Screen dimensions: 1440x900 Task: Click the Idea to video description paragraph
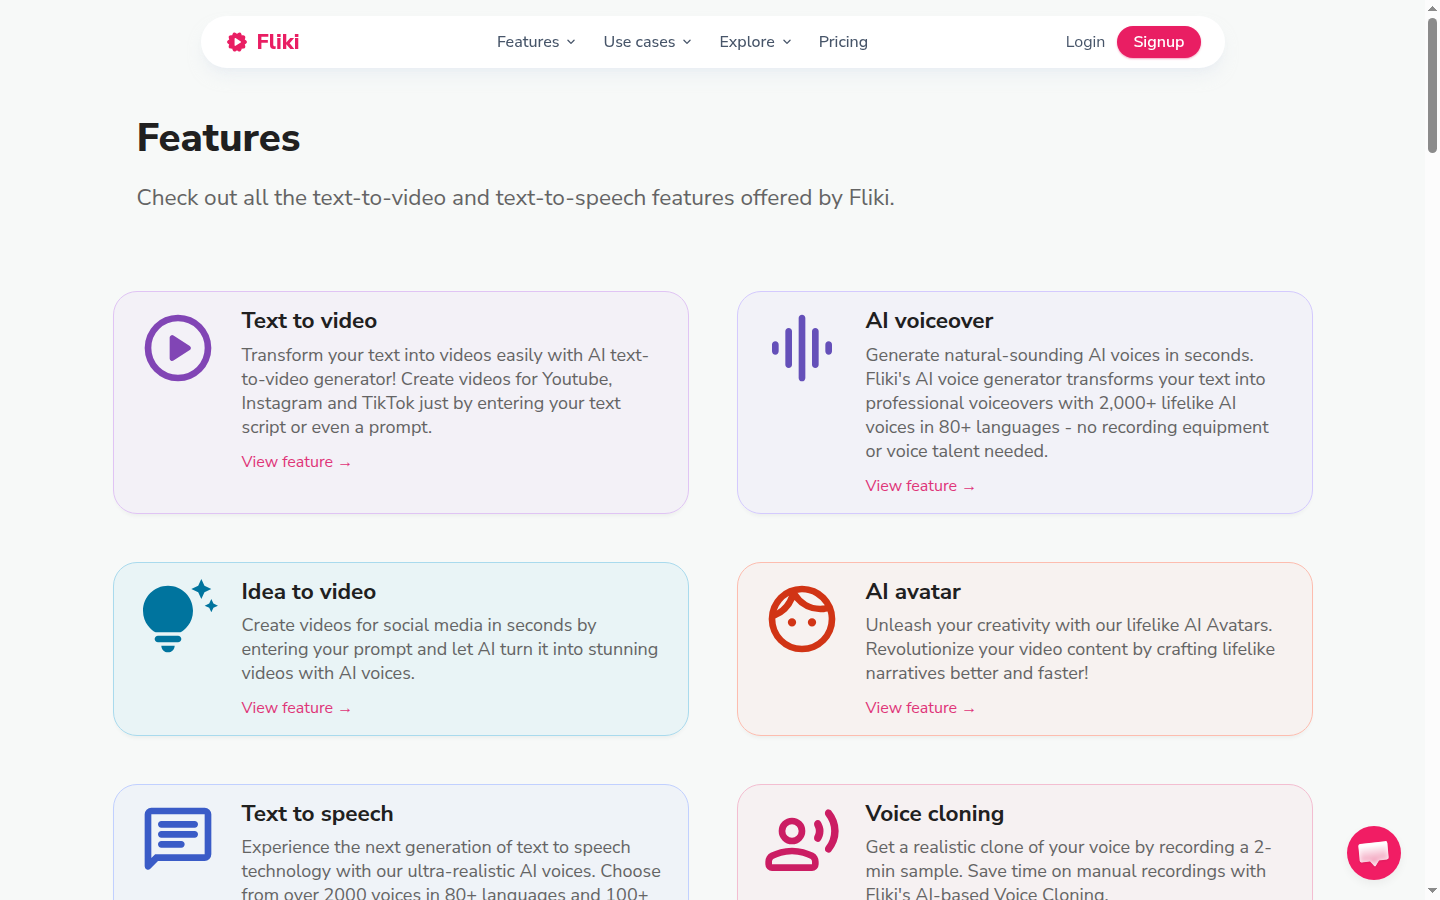(450, 649)
